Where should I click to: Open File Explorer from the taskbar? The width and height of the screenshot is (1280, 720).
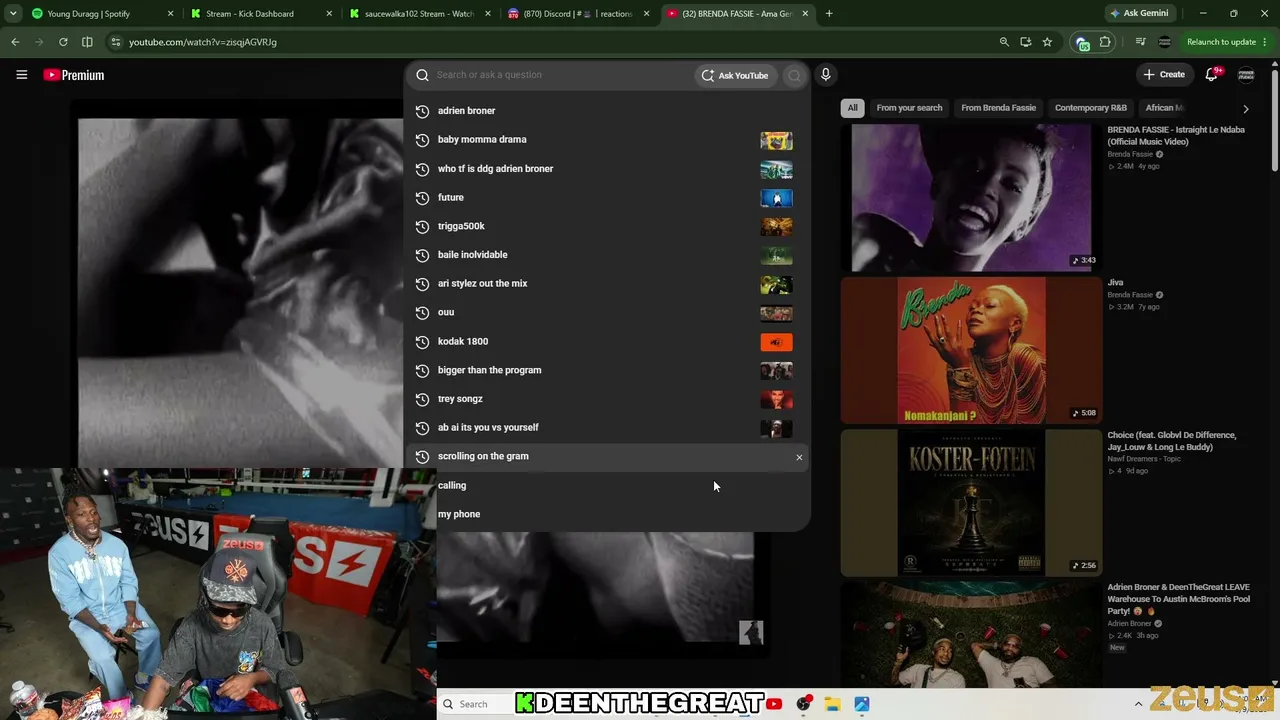coord(832,704)
